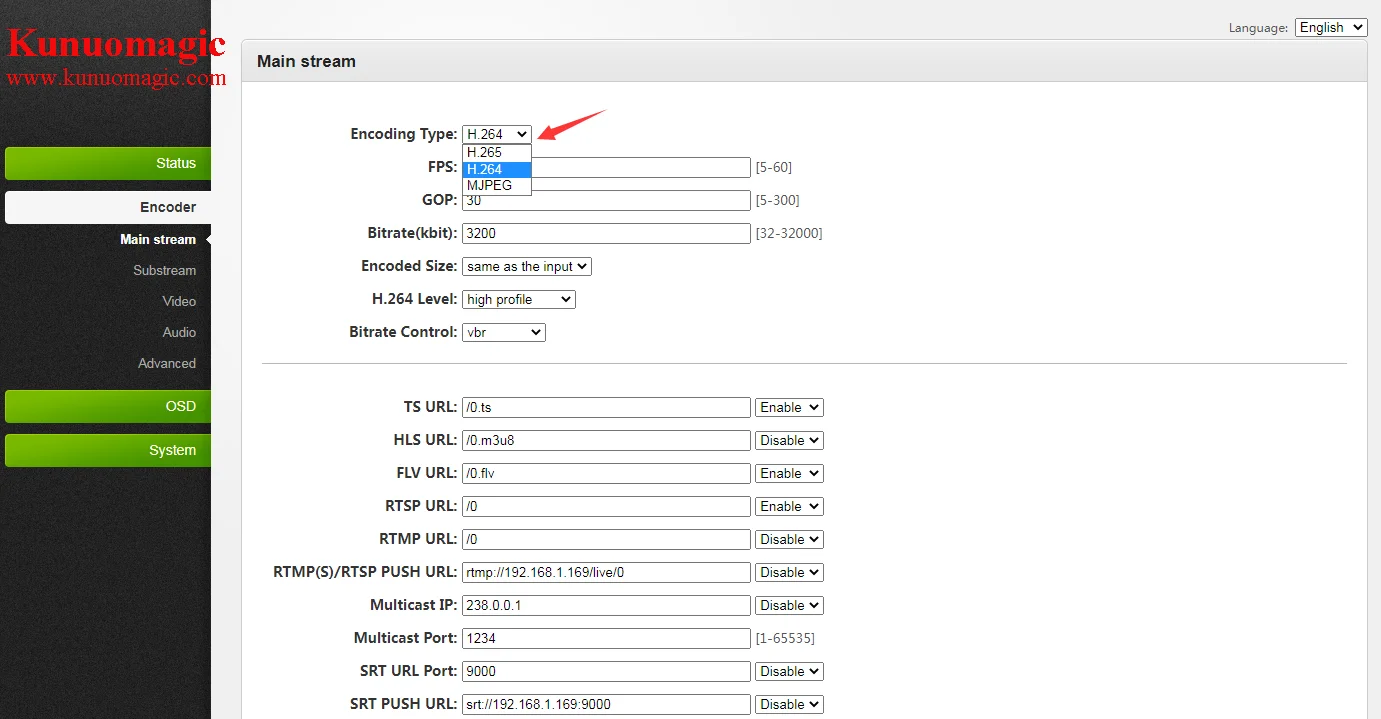The width and height of the screenshot is (1381, 719).
Task: Open HLS URL Disable dropdown
Action: pos(789,440)
